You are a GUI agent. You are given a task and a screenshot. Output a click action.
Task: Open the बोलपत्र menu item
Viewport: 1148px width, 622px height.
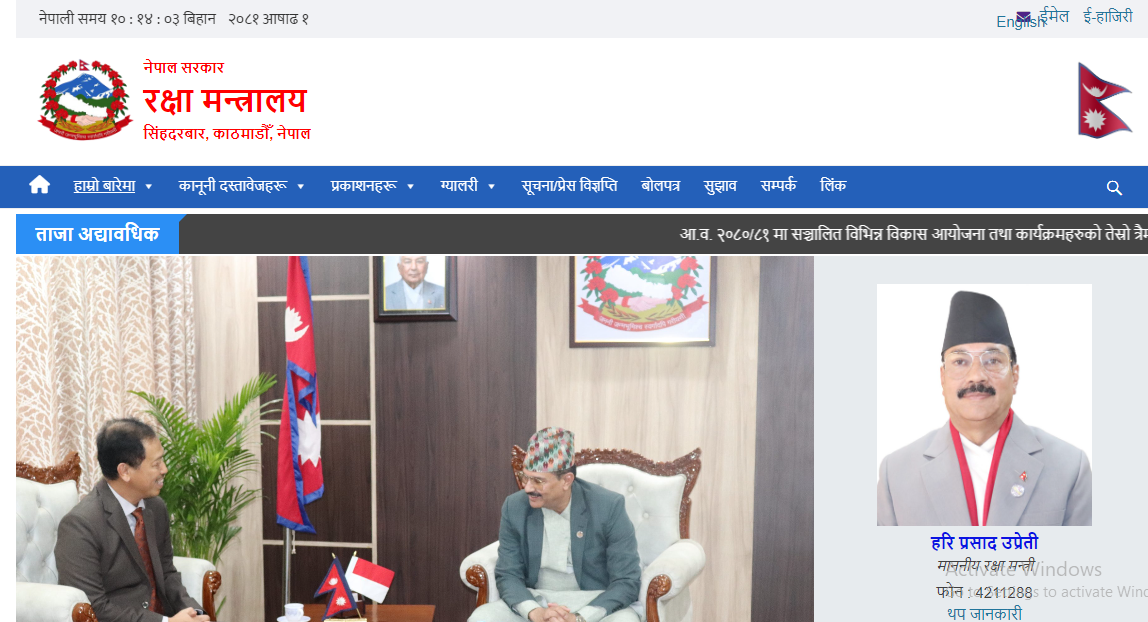point(660,186)
